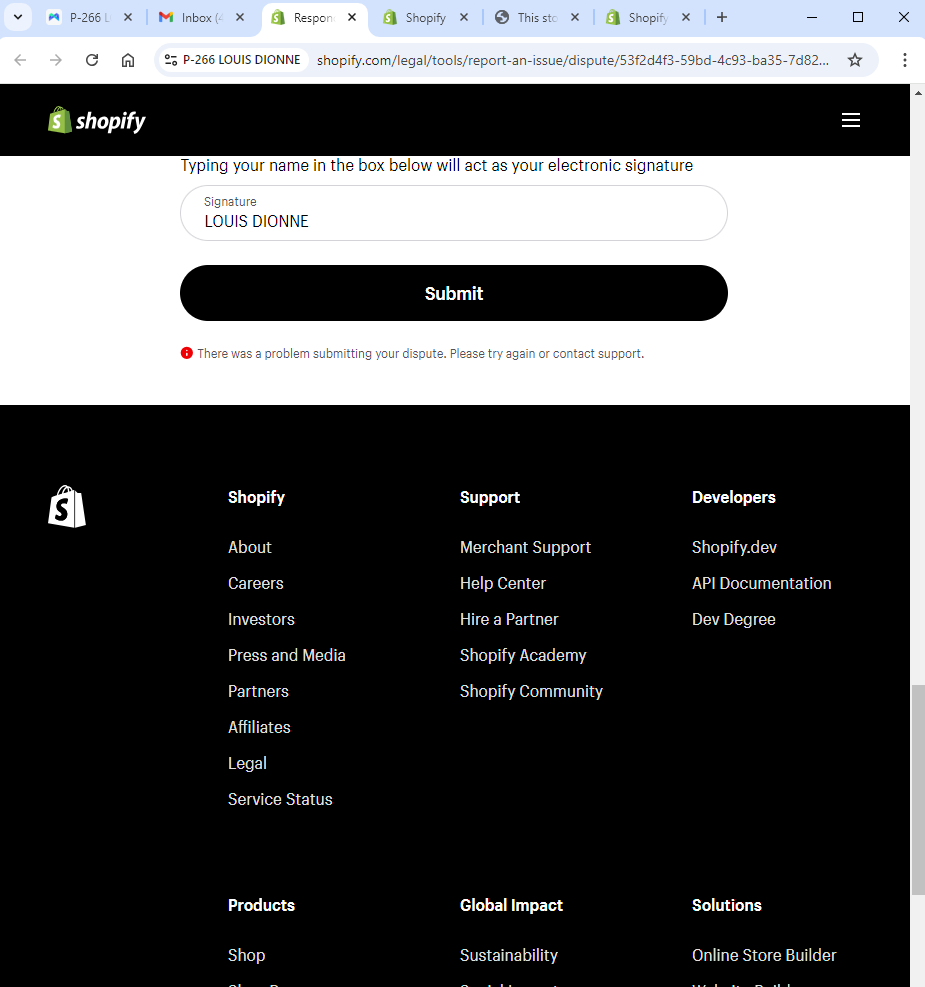Reload the current page

[92, 60]
